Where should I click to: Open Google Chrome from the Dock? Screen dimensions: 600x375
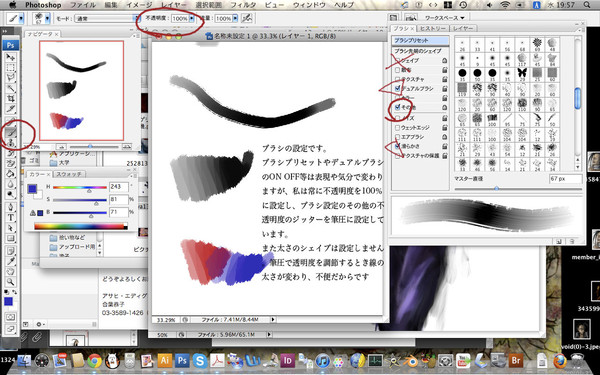coord(95,360)
